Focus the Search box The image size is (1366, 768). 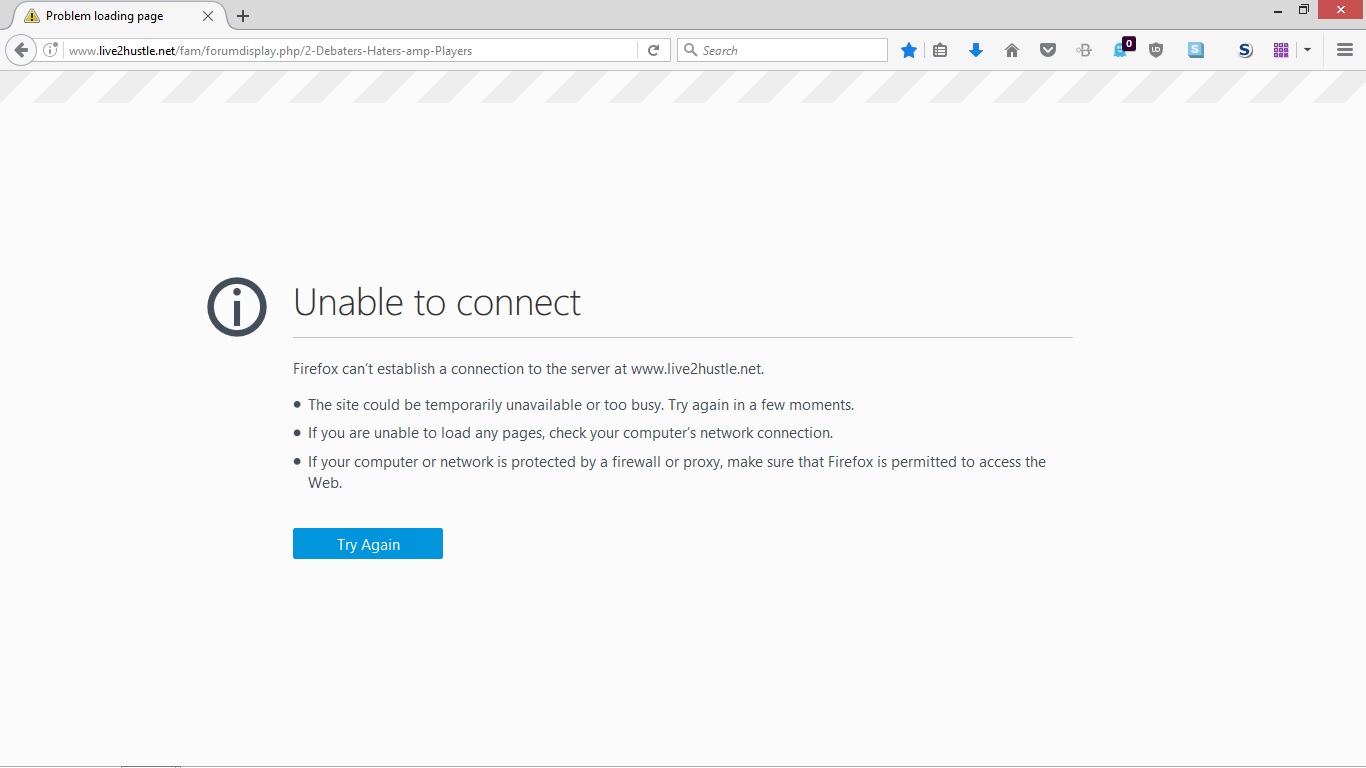point(782,50)
